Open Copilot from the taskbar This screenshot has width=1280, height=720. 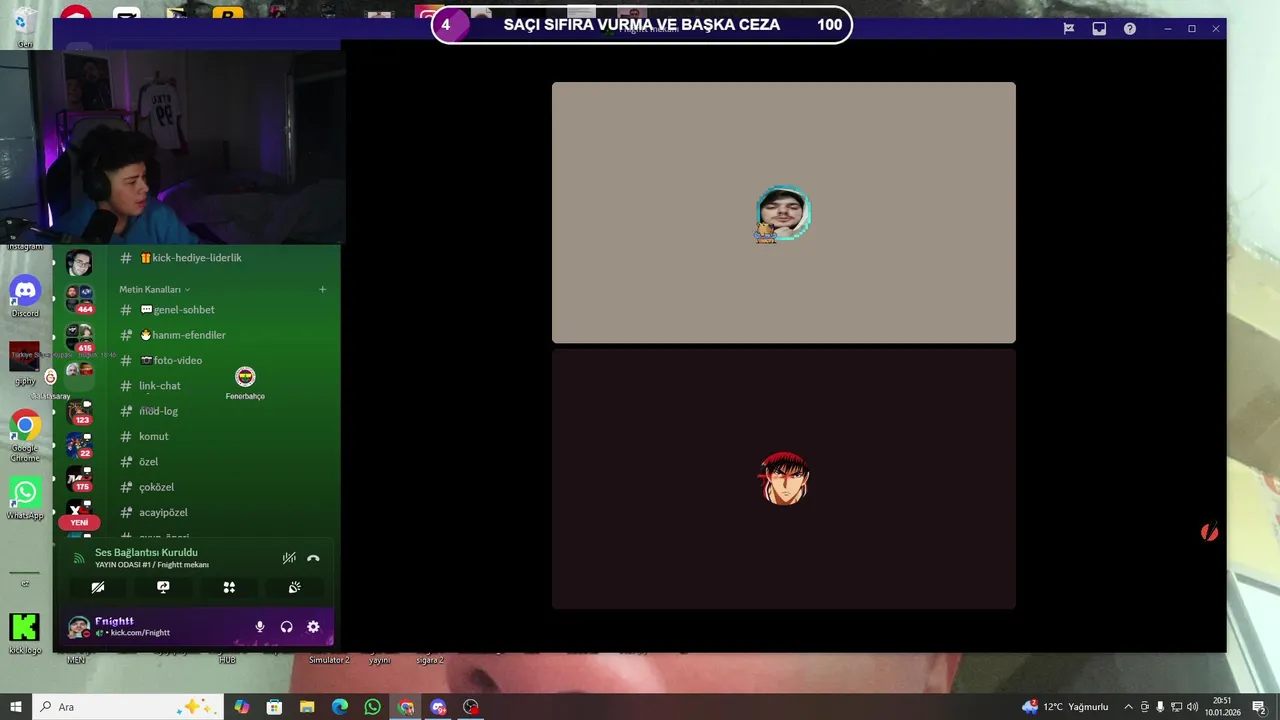241,707
